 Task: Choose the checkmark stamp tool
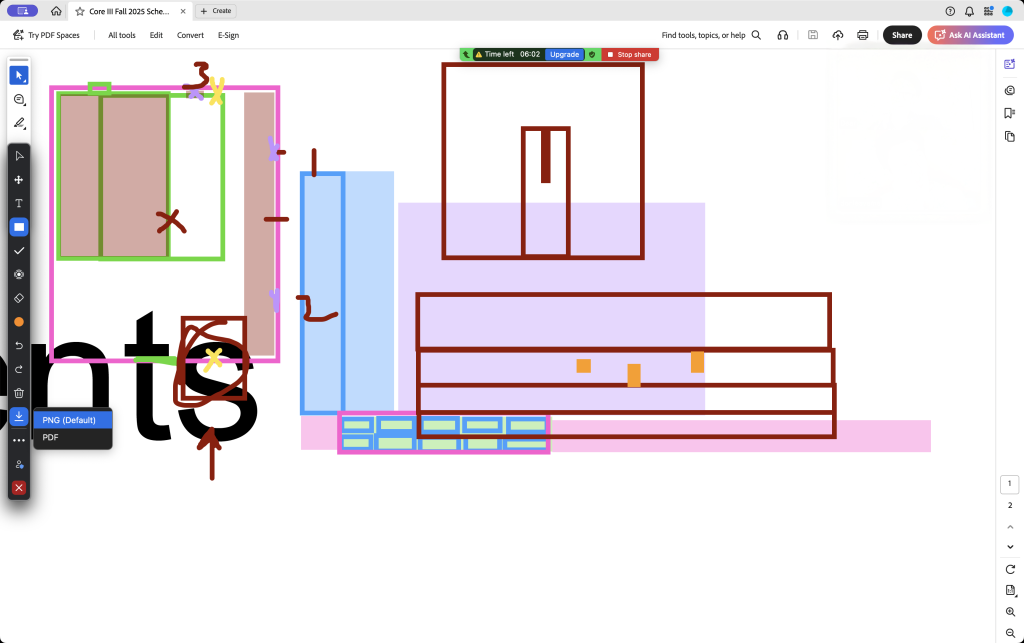(x=19, y=251)
